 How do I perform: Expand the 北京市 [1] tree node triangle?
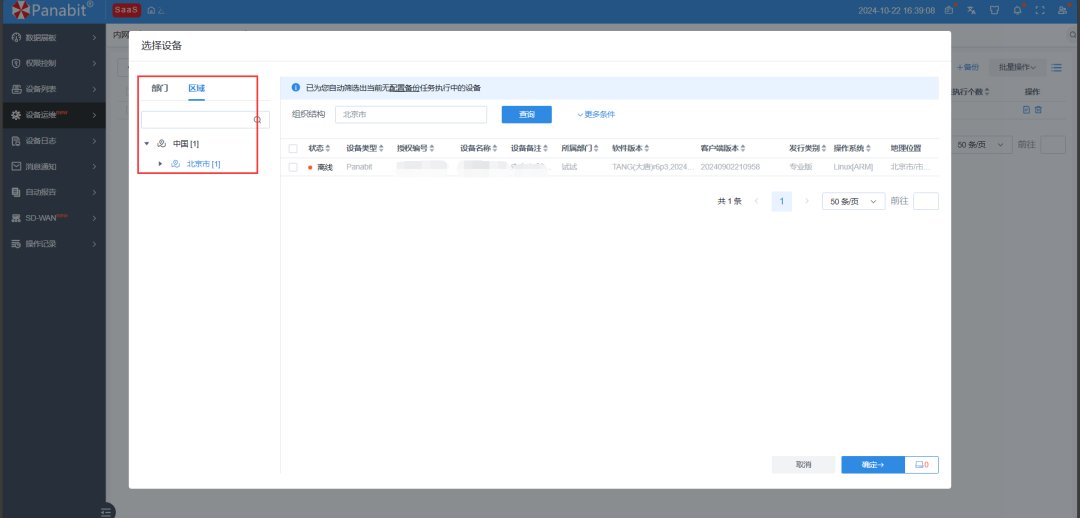click(x=160, y=164)
